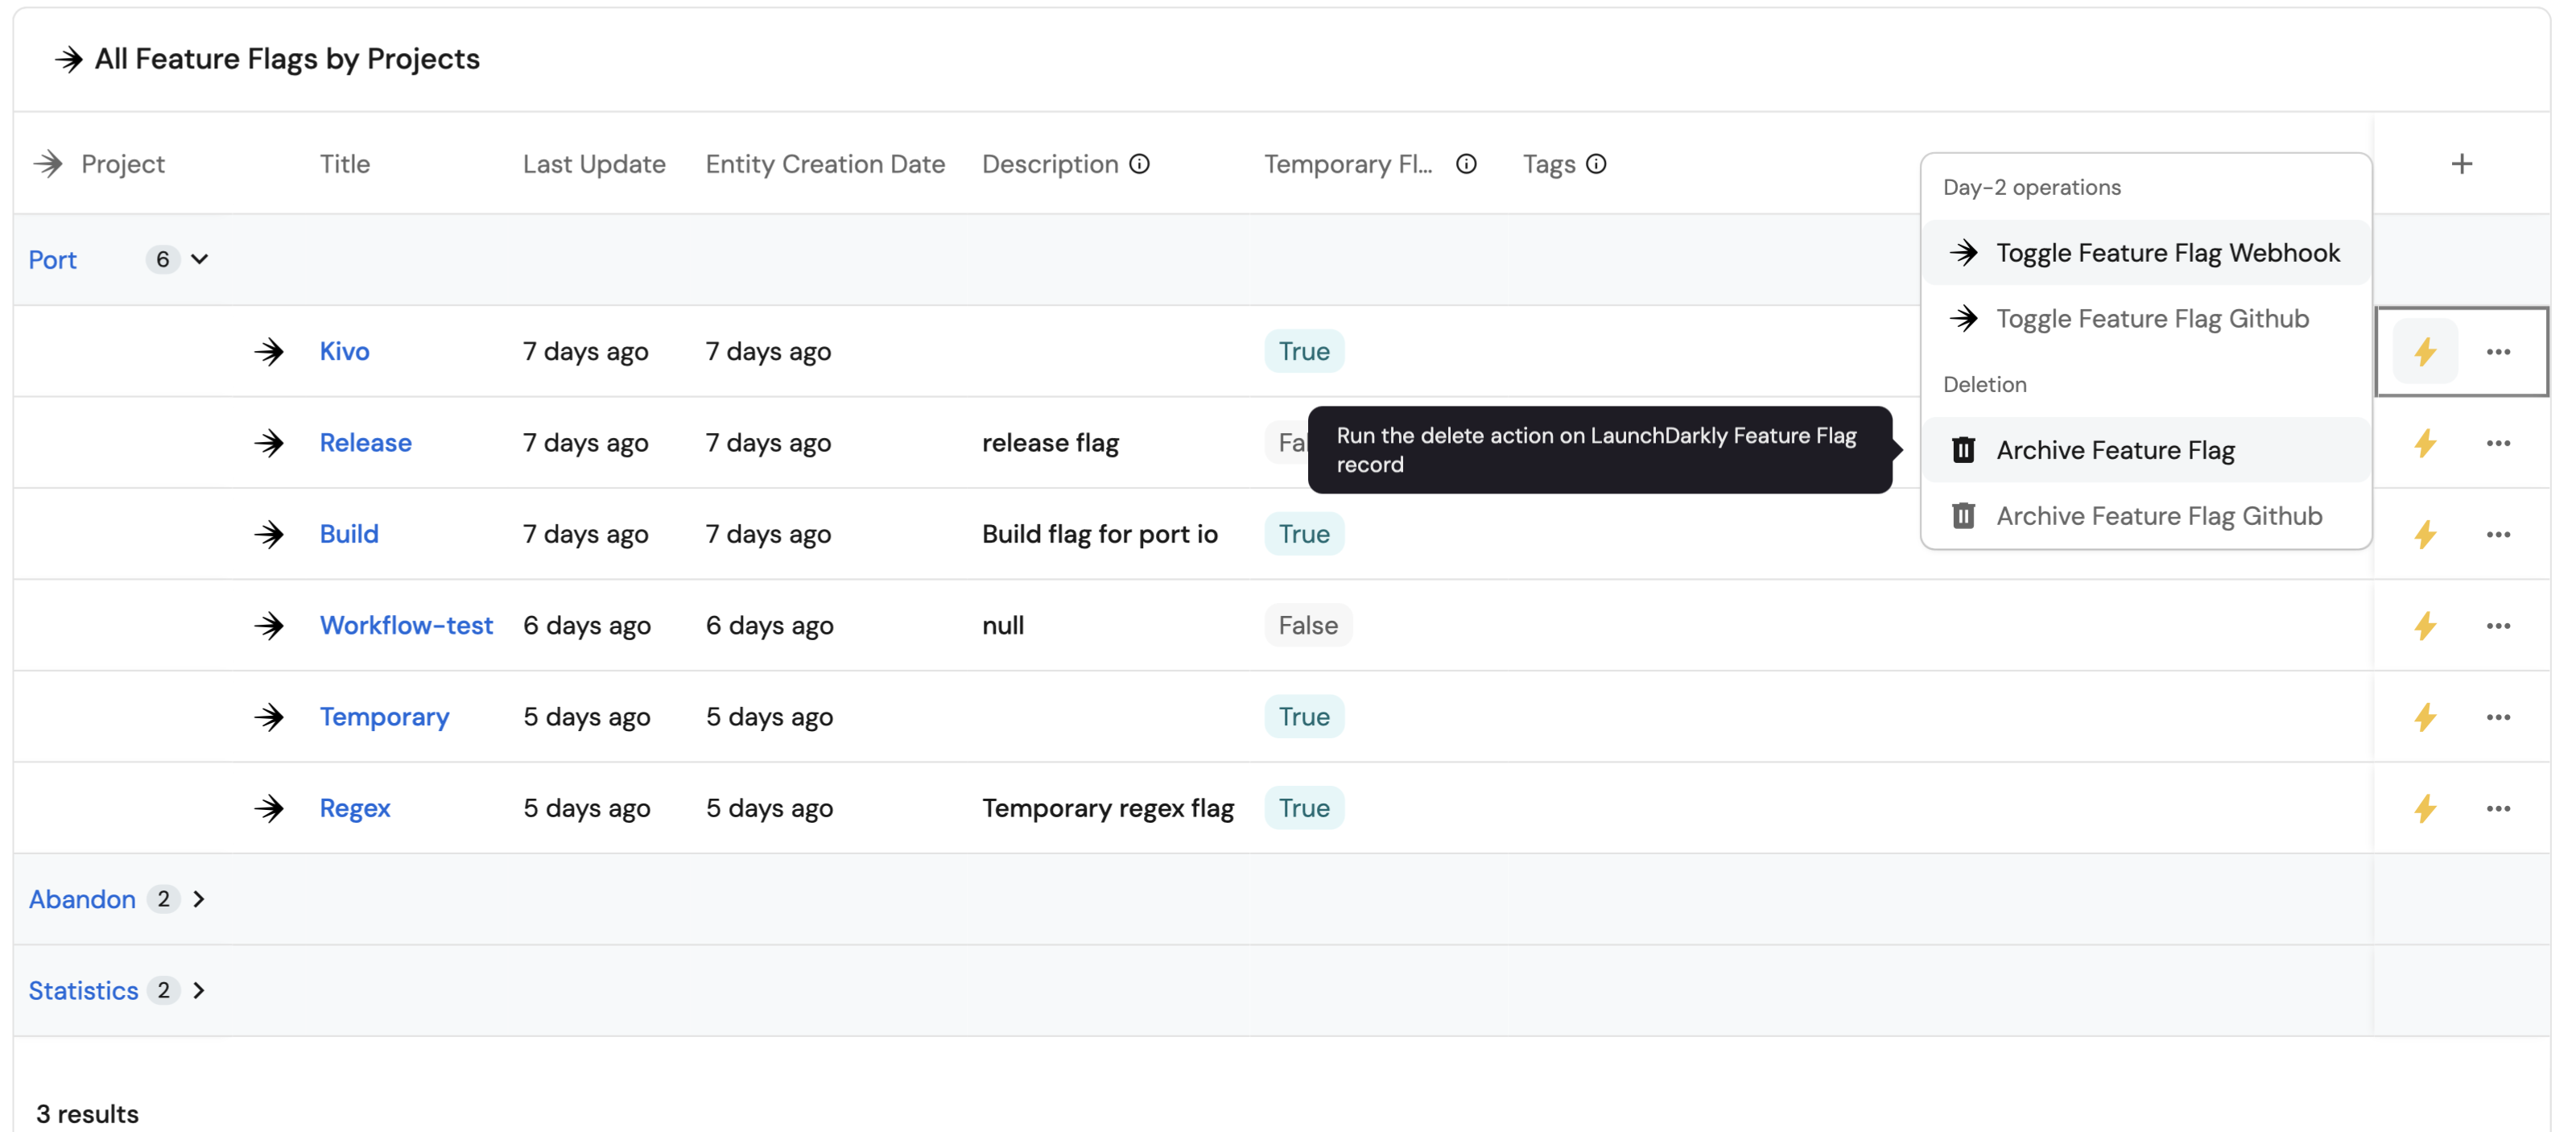Click the Last Update column header
Image resolution: width=2576 pixels, height=1132 pixels.
tap(593, 164)
